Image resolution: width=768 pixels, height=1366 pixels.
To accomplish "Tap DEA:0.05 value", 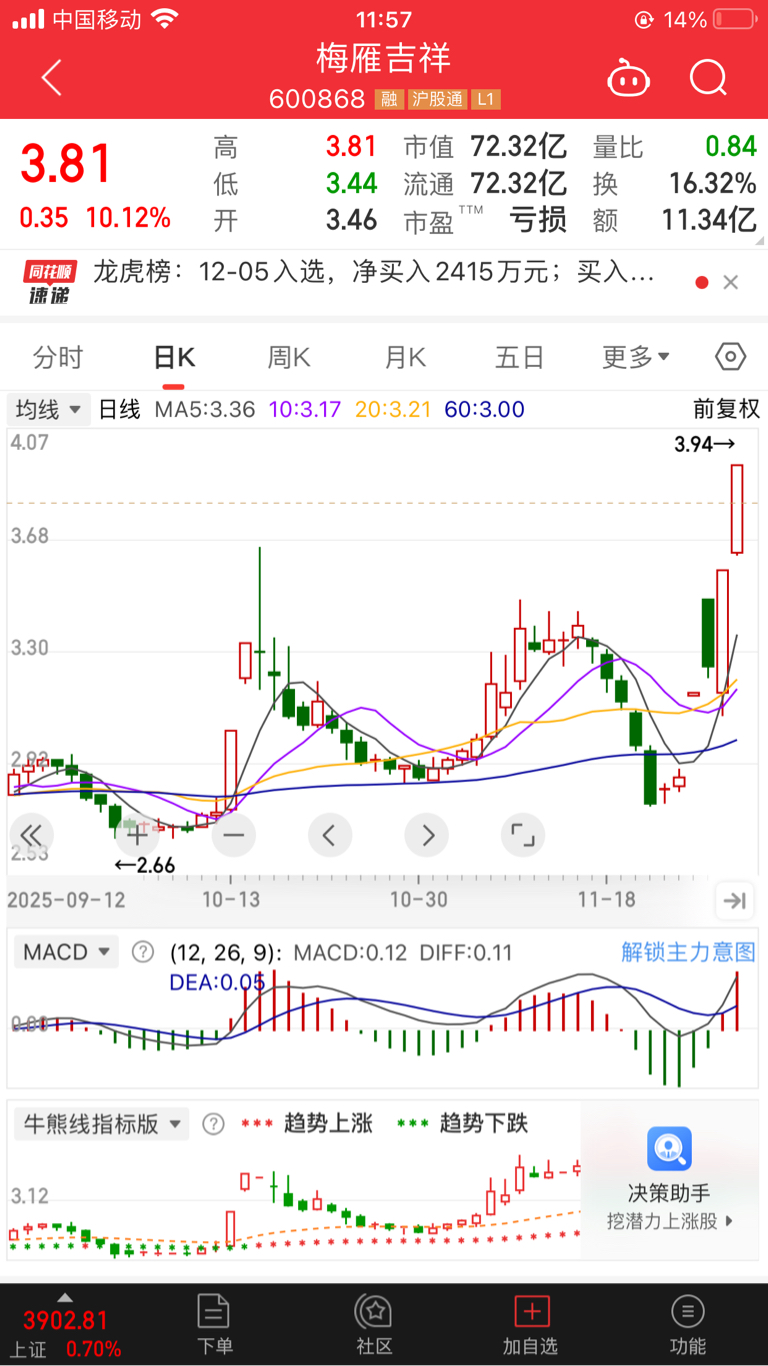I will coord(217,982).
